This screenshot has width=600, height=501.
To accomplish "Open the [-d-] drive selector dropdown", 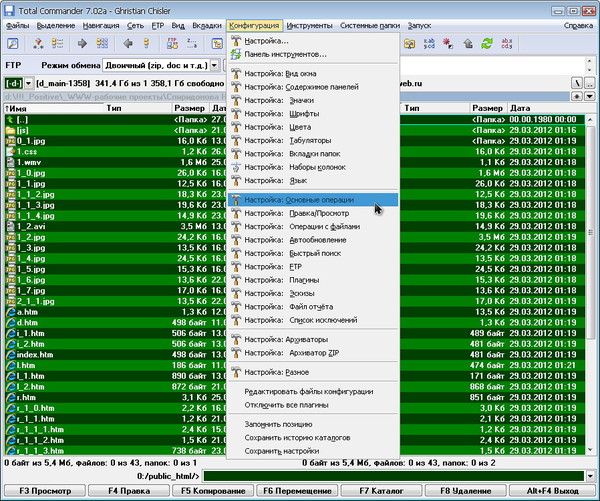I will [29, 83].
